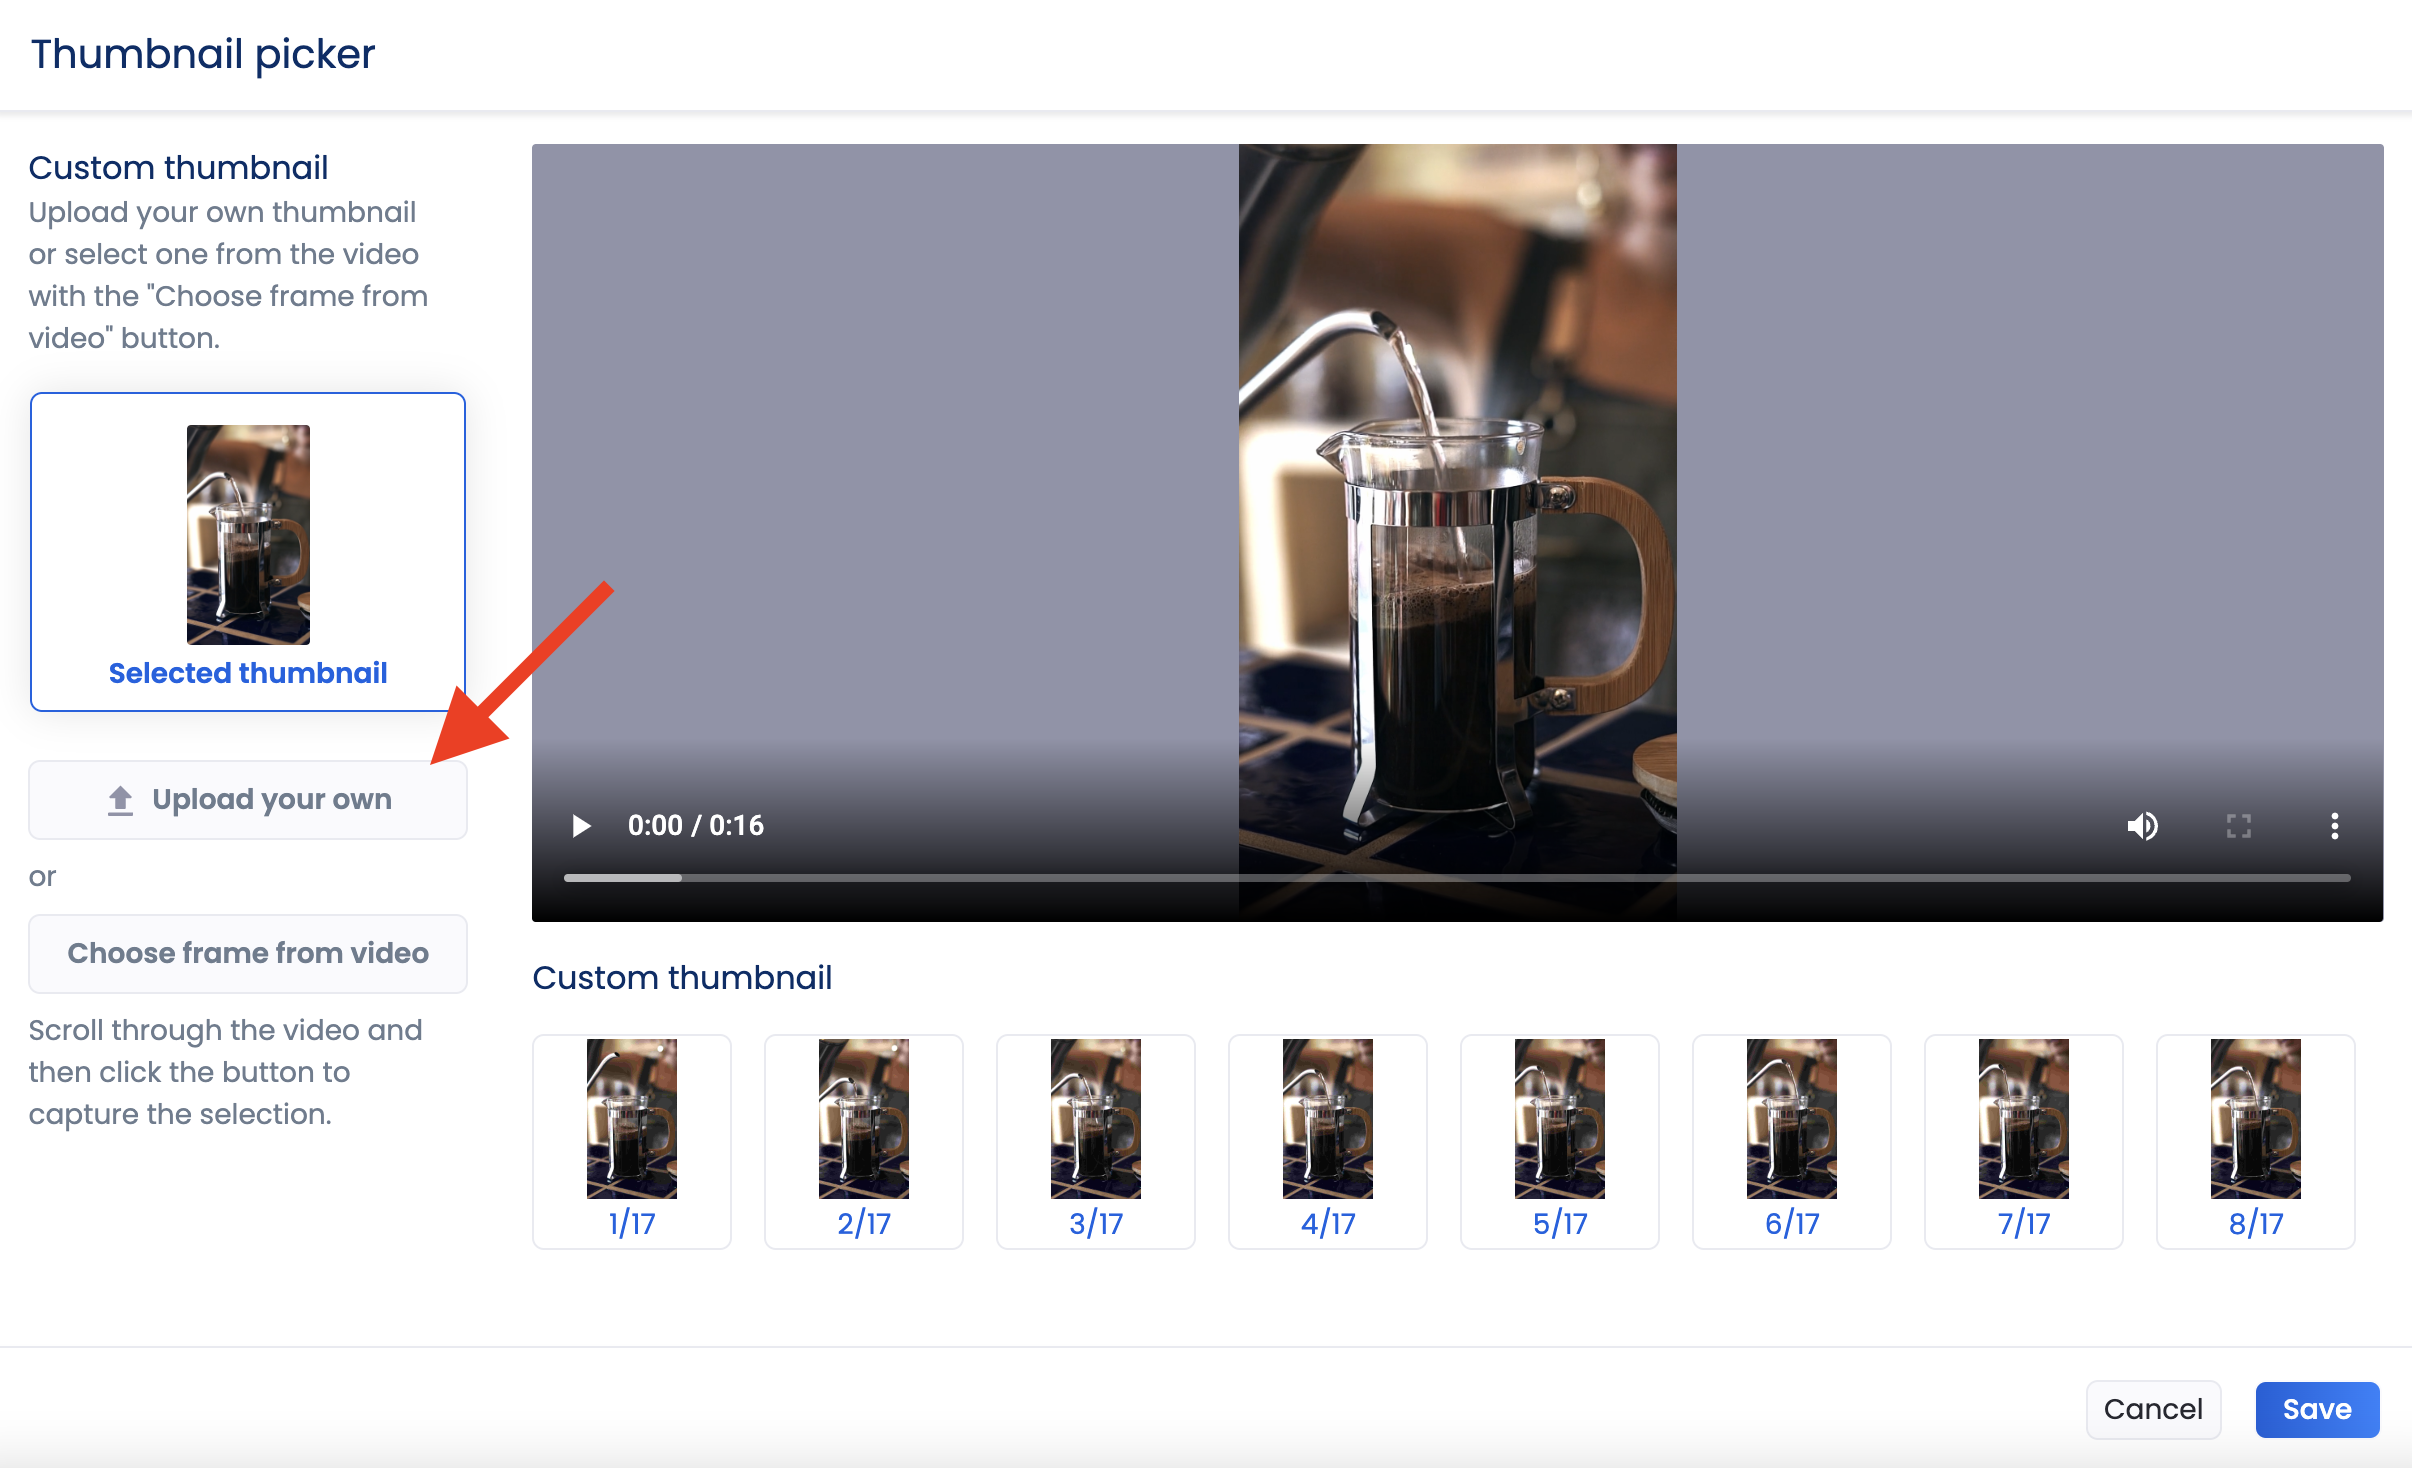The image size is (2412, 1468).
Task: Select the currently chosen selected thumbnail
Action: (x=246, y=551)
